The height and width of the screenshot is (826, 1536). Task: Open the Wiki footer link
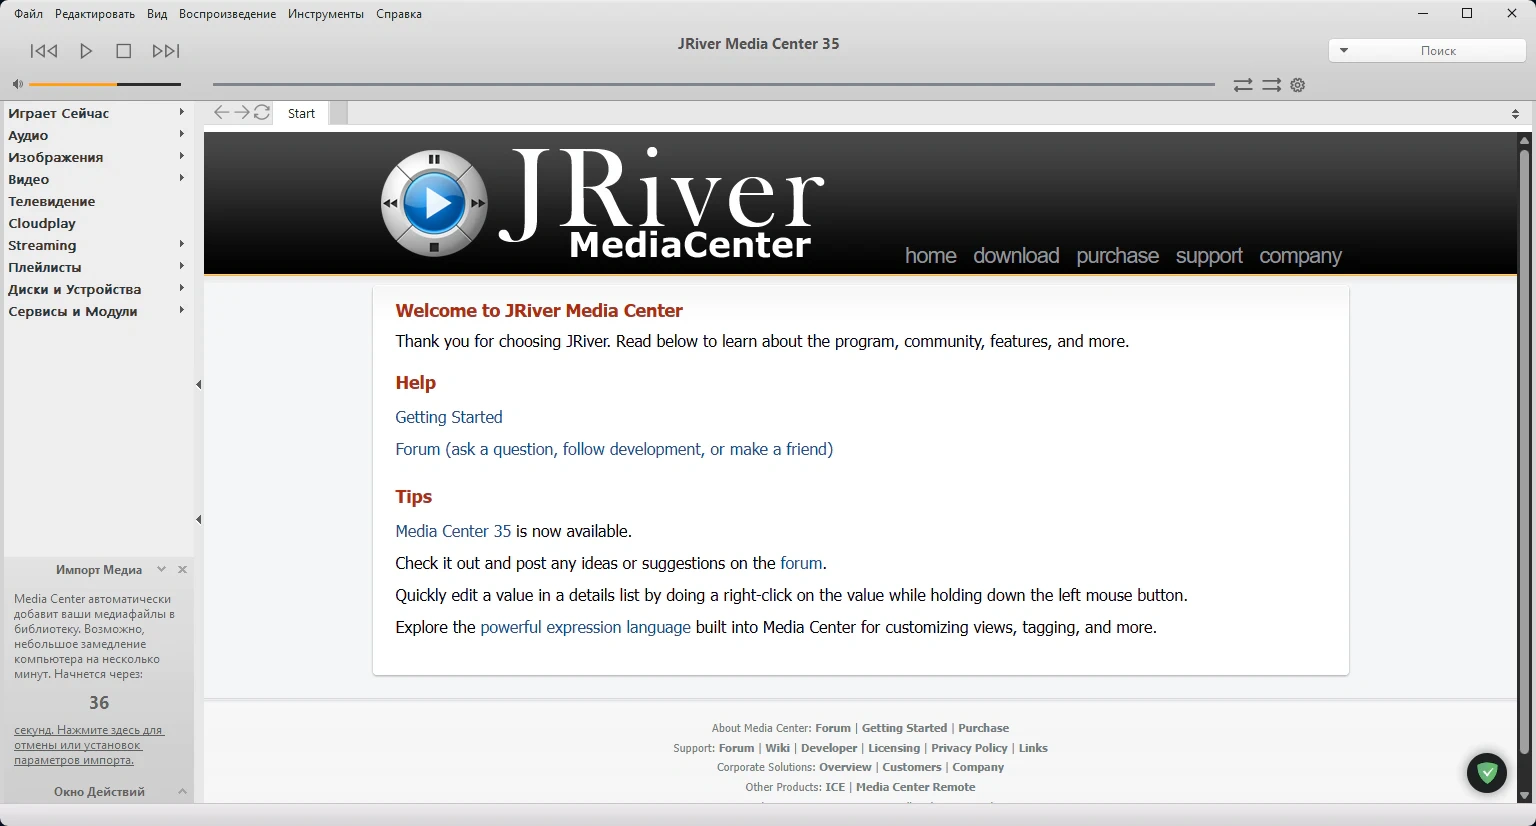tap(778, 748)
